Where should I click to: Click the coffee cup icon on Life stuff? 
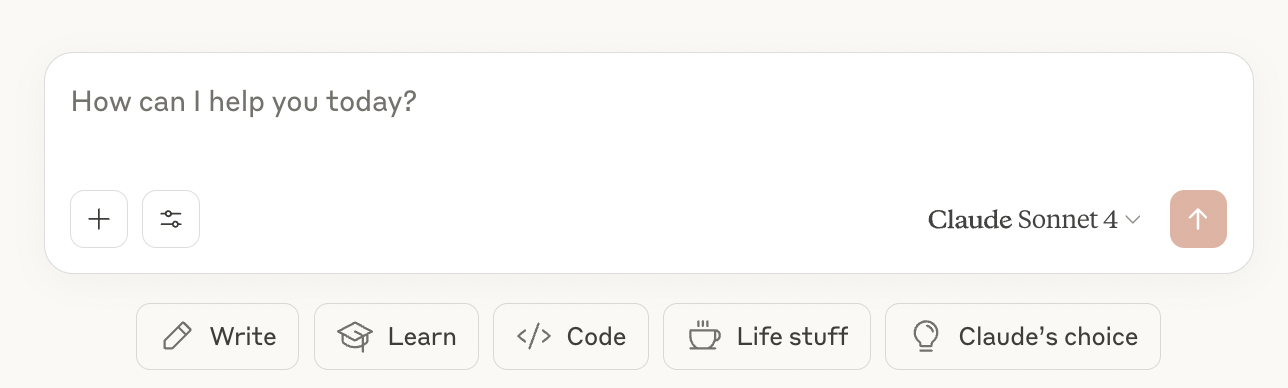[x=704, y=337]
